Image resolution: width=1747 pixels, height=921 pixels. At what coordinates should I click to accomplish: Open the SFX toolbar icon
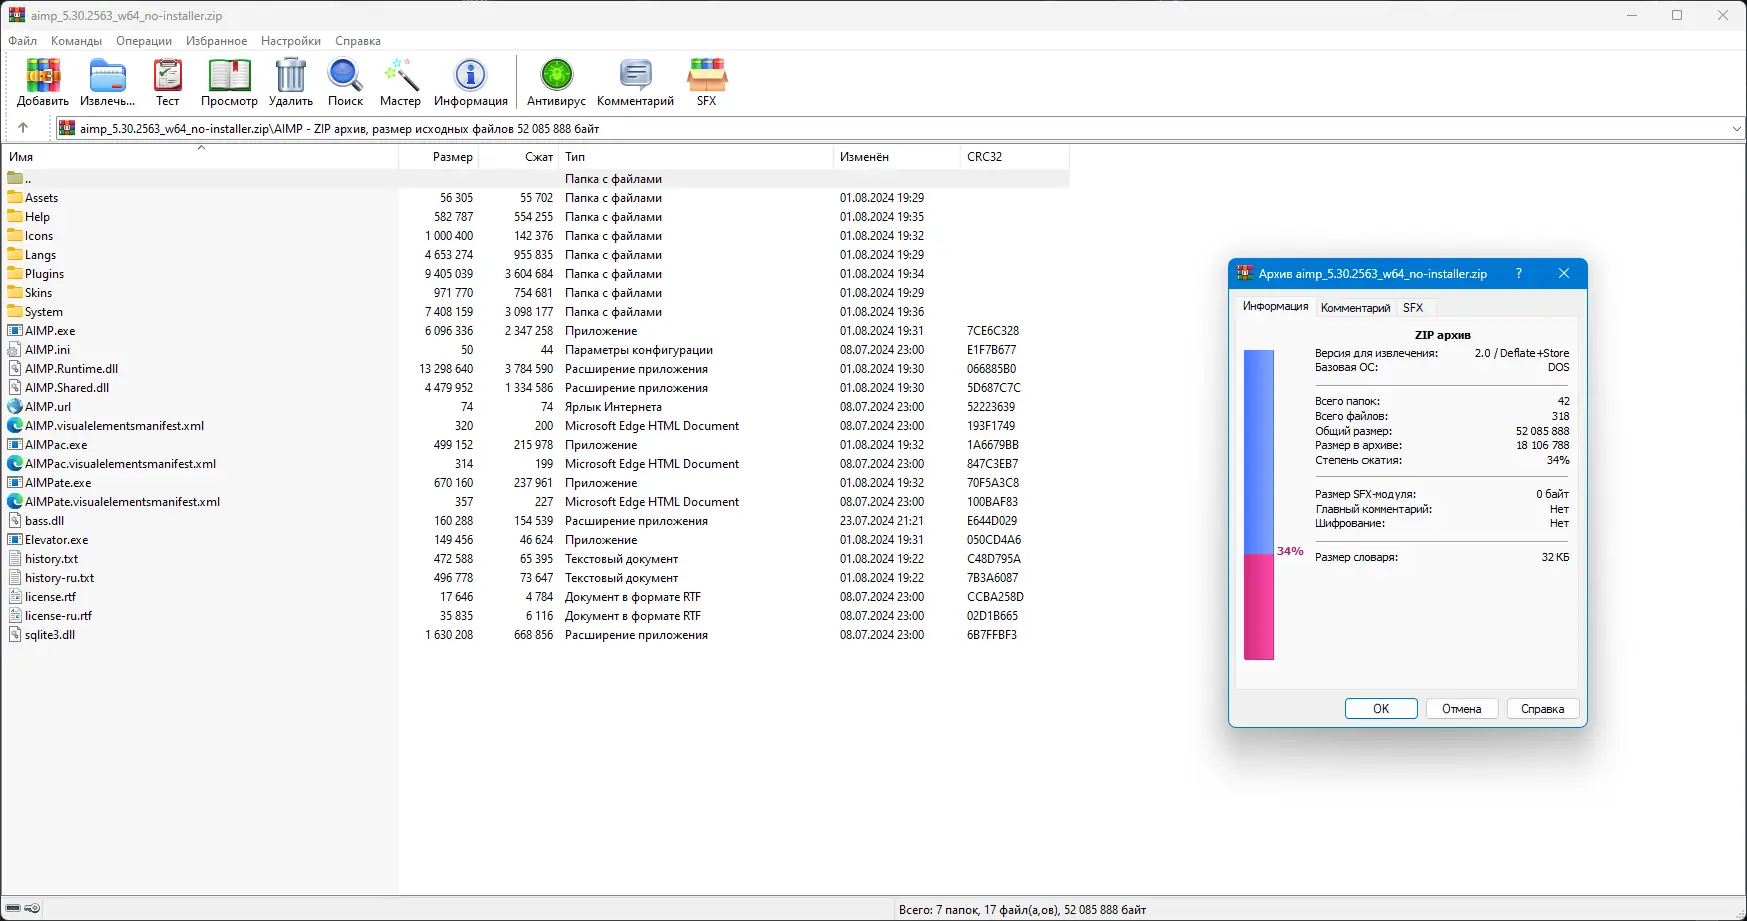[x=706, y=76]
